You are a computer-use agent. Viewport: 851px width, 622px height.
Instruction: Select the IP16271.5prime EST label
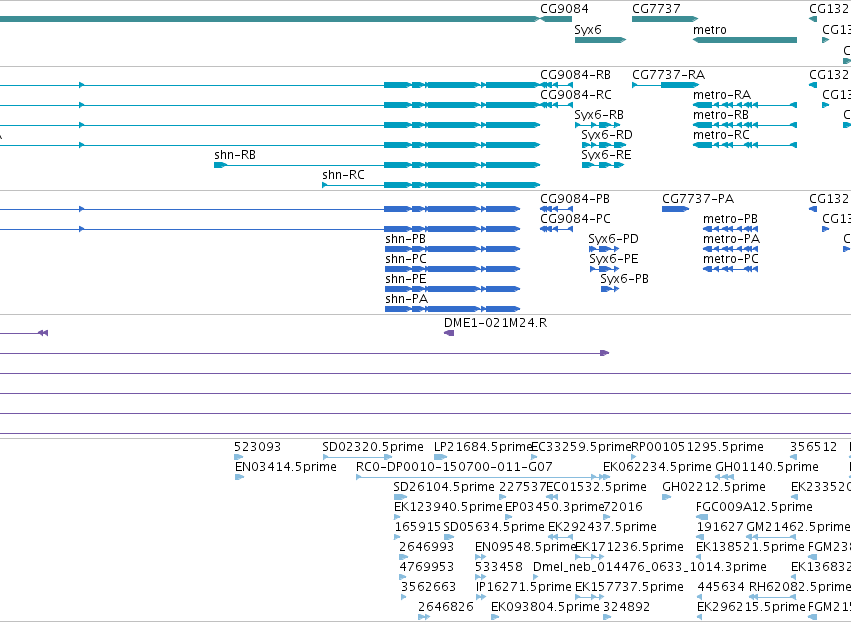(x=524, y=588)
